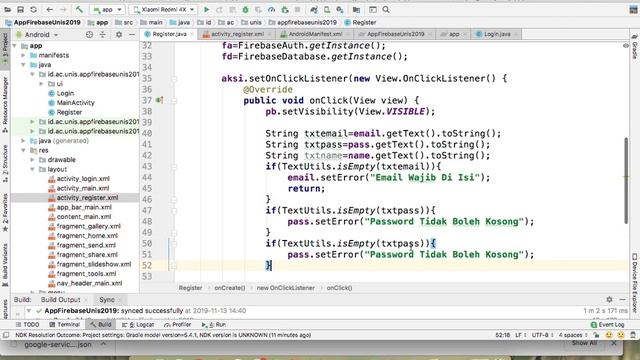The height and width of the screenshot is (360, 640).
Task: Select the Register.java editor tab
Action: pos(169,34)
